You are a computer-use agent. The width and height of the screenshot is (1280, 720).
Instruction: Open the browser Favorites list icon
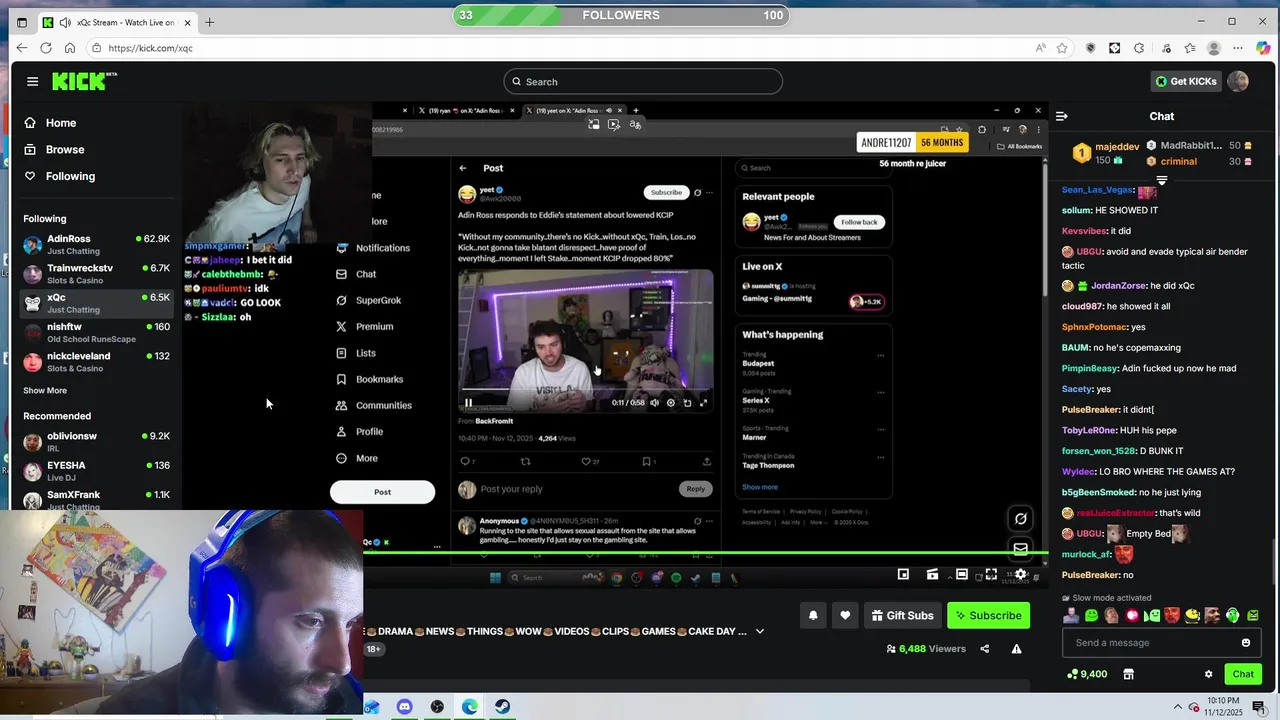1190,48
